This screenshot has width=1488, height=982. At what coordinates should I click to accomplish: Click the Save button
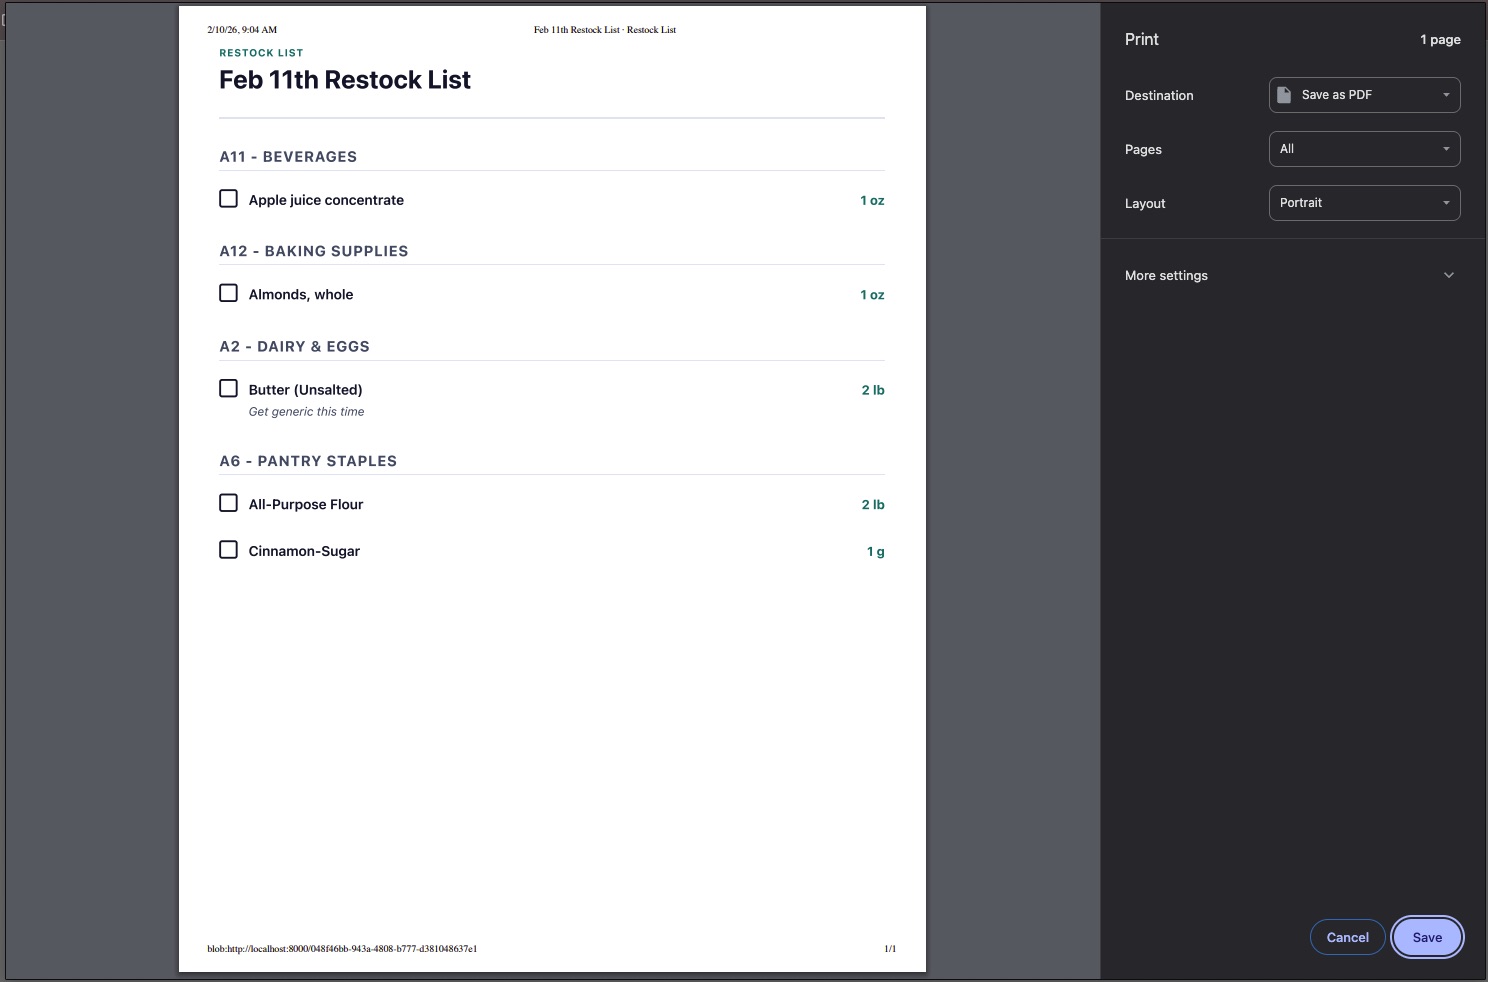pos(1427,937)
